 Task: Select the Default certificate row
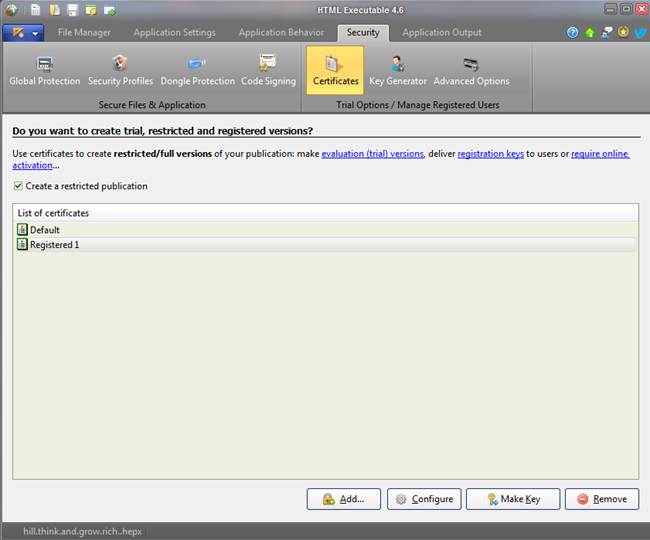[x=325, y=230]
